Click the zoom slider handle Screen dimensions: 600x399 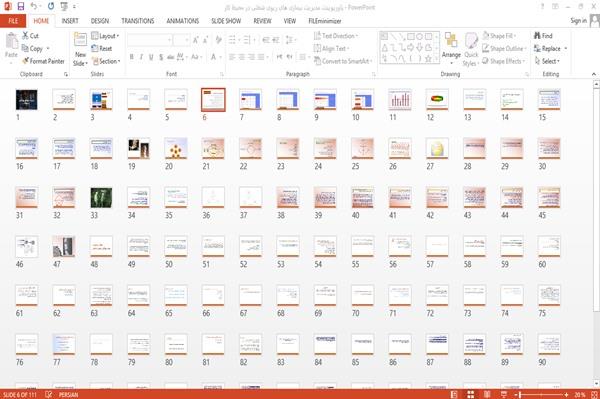(x=520, y=394)
